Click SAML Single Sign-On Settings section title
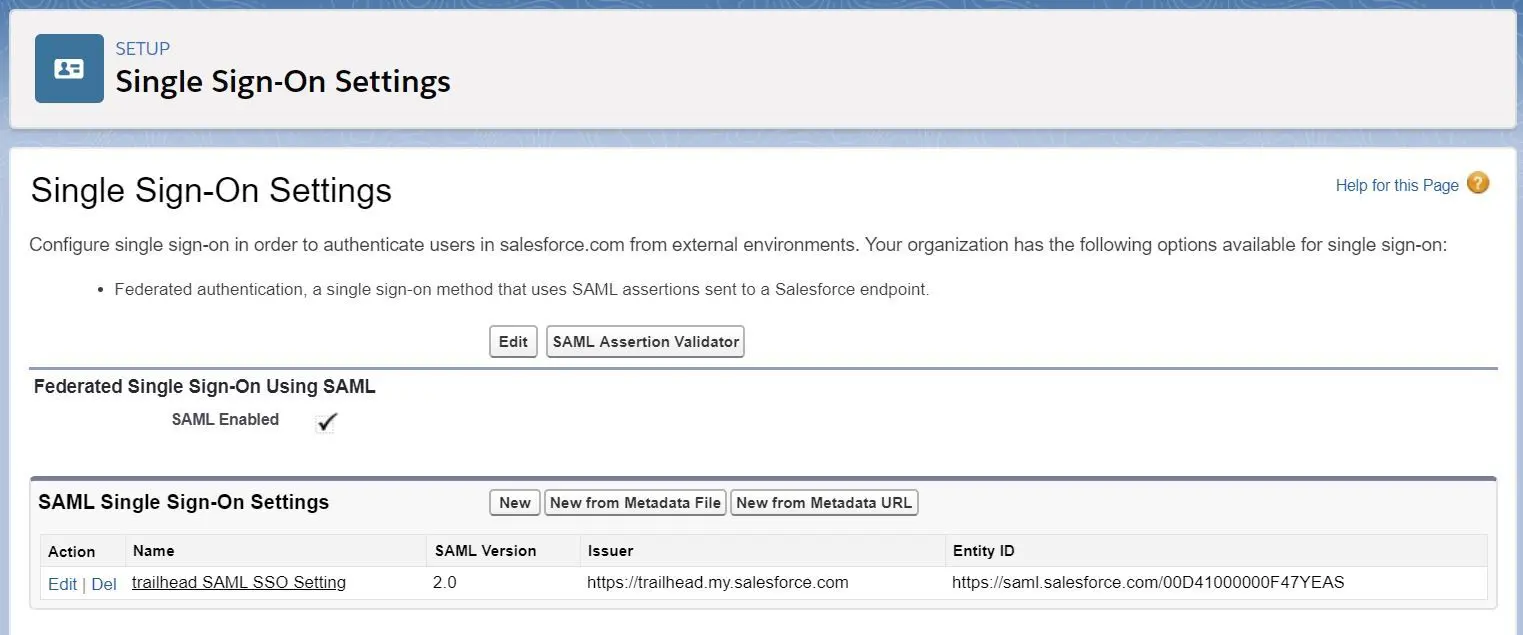The height and width of the screenshot is (635, 1523). (184, 502)
